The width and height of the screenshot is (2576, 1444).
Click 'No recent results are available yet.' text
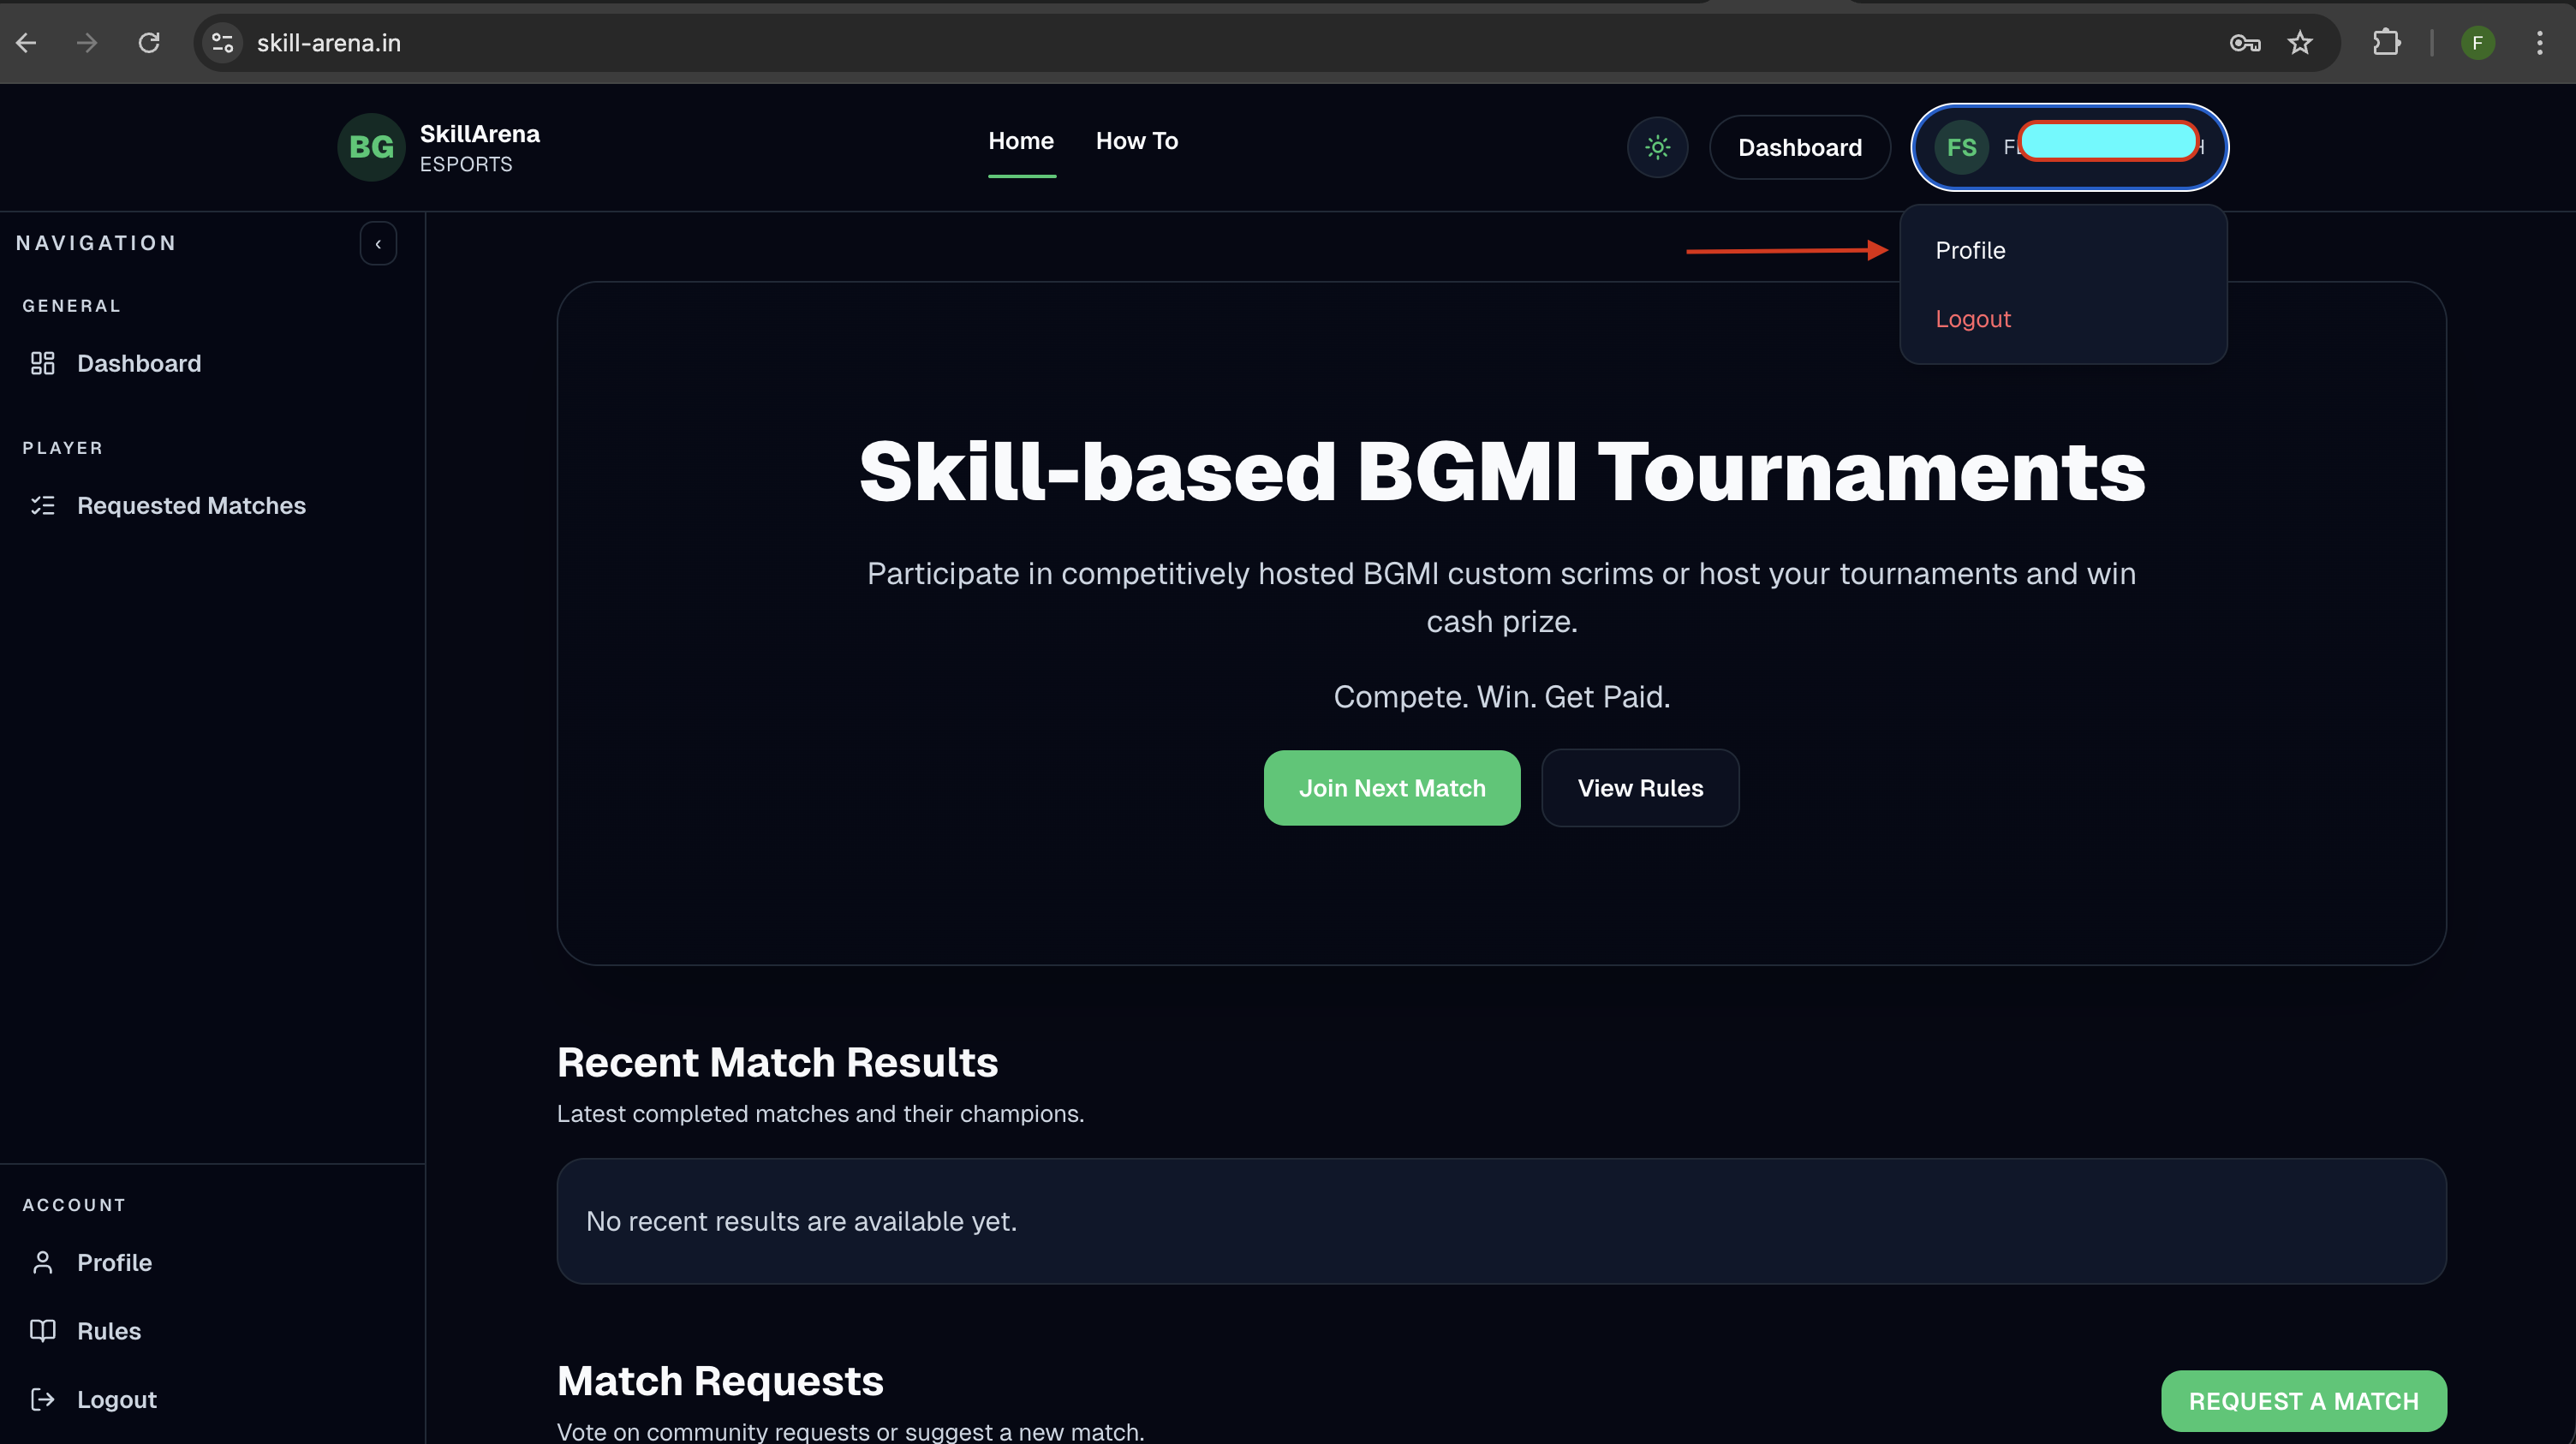click(x=801, y=1221)
